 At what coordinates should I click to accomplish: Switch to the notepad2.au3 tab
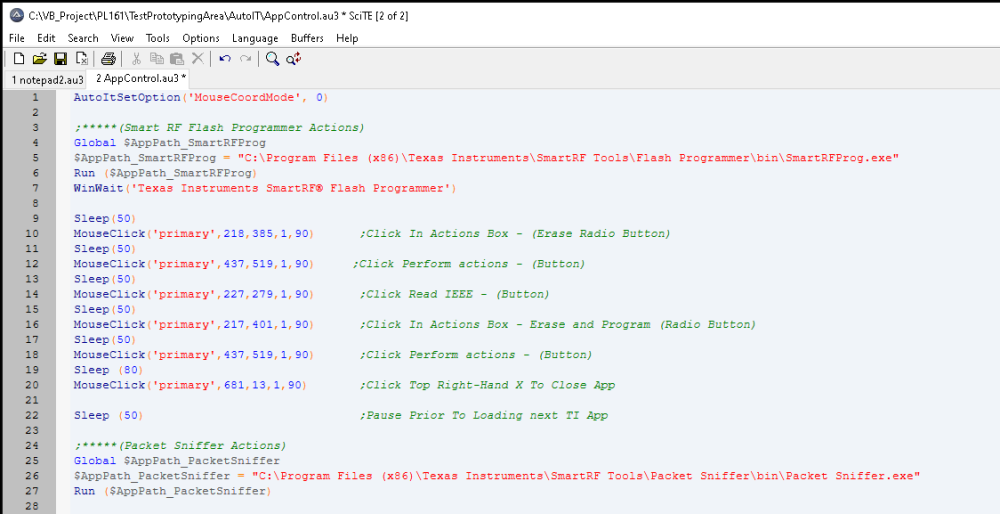pos(45,78)
